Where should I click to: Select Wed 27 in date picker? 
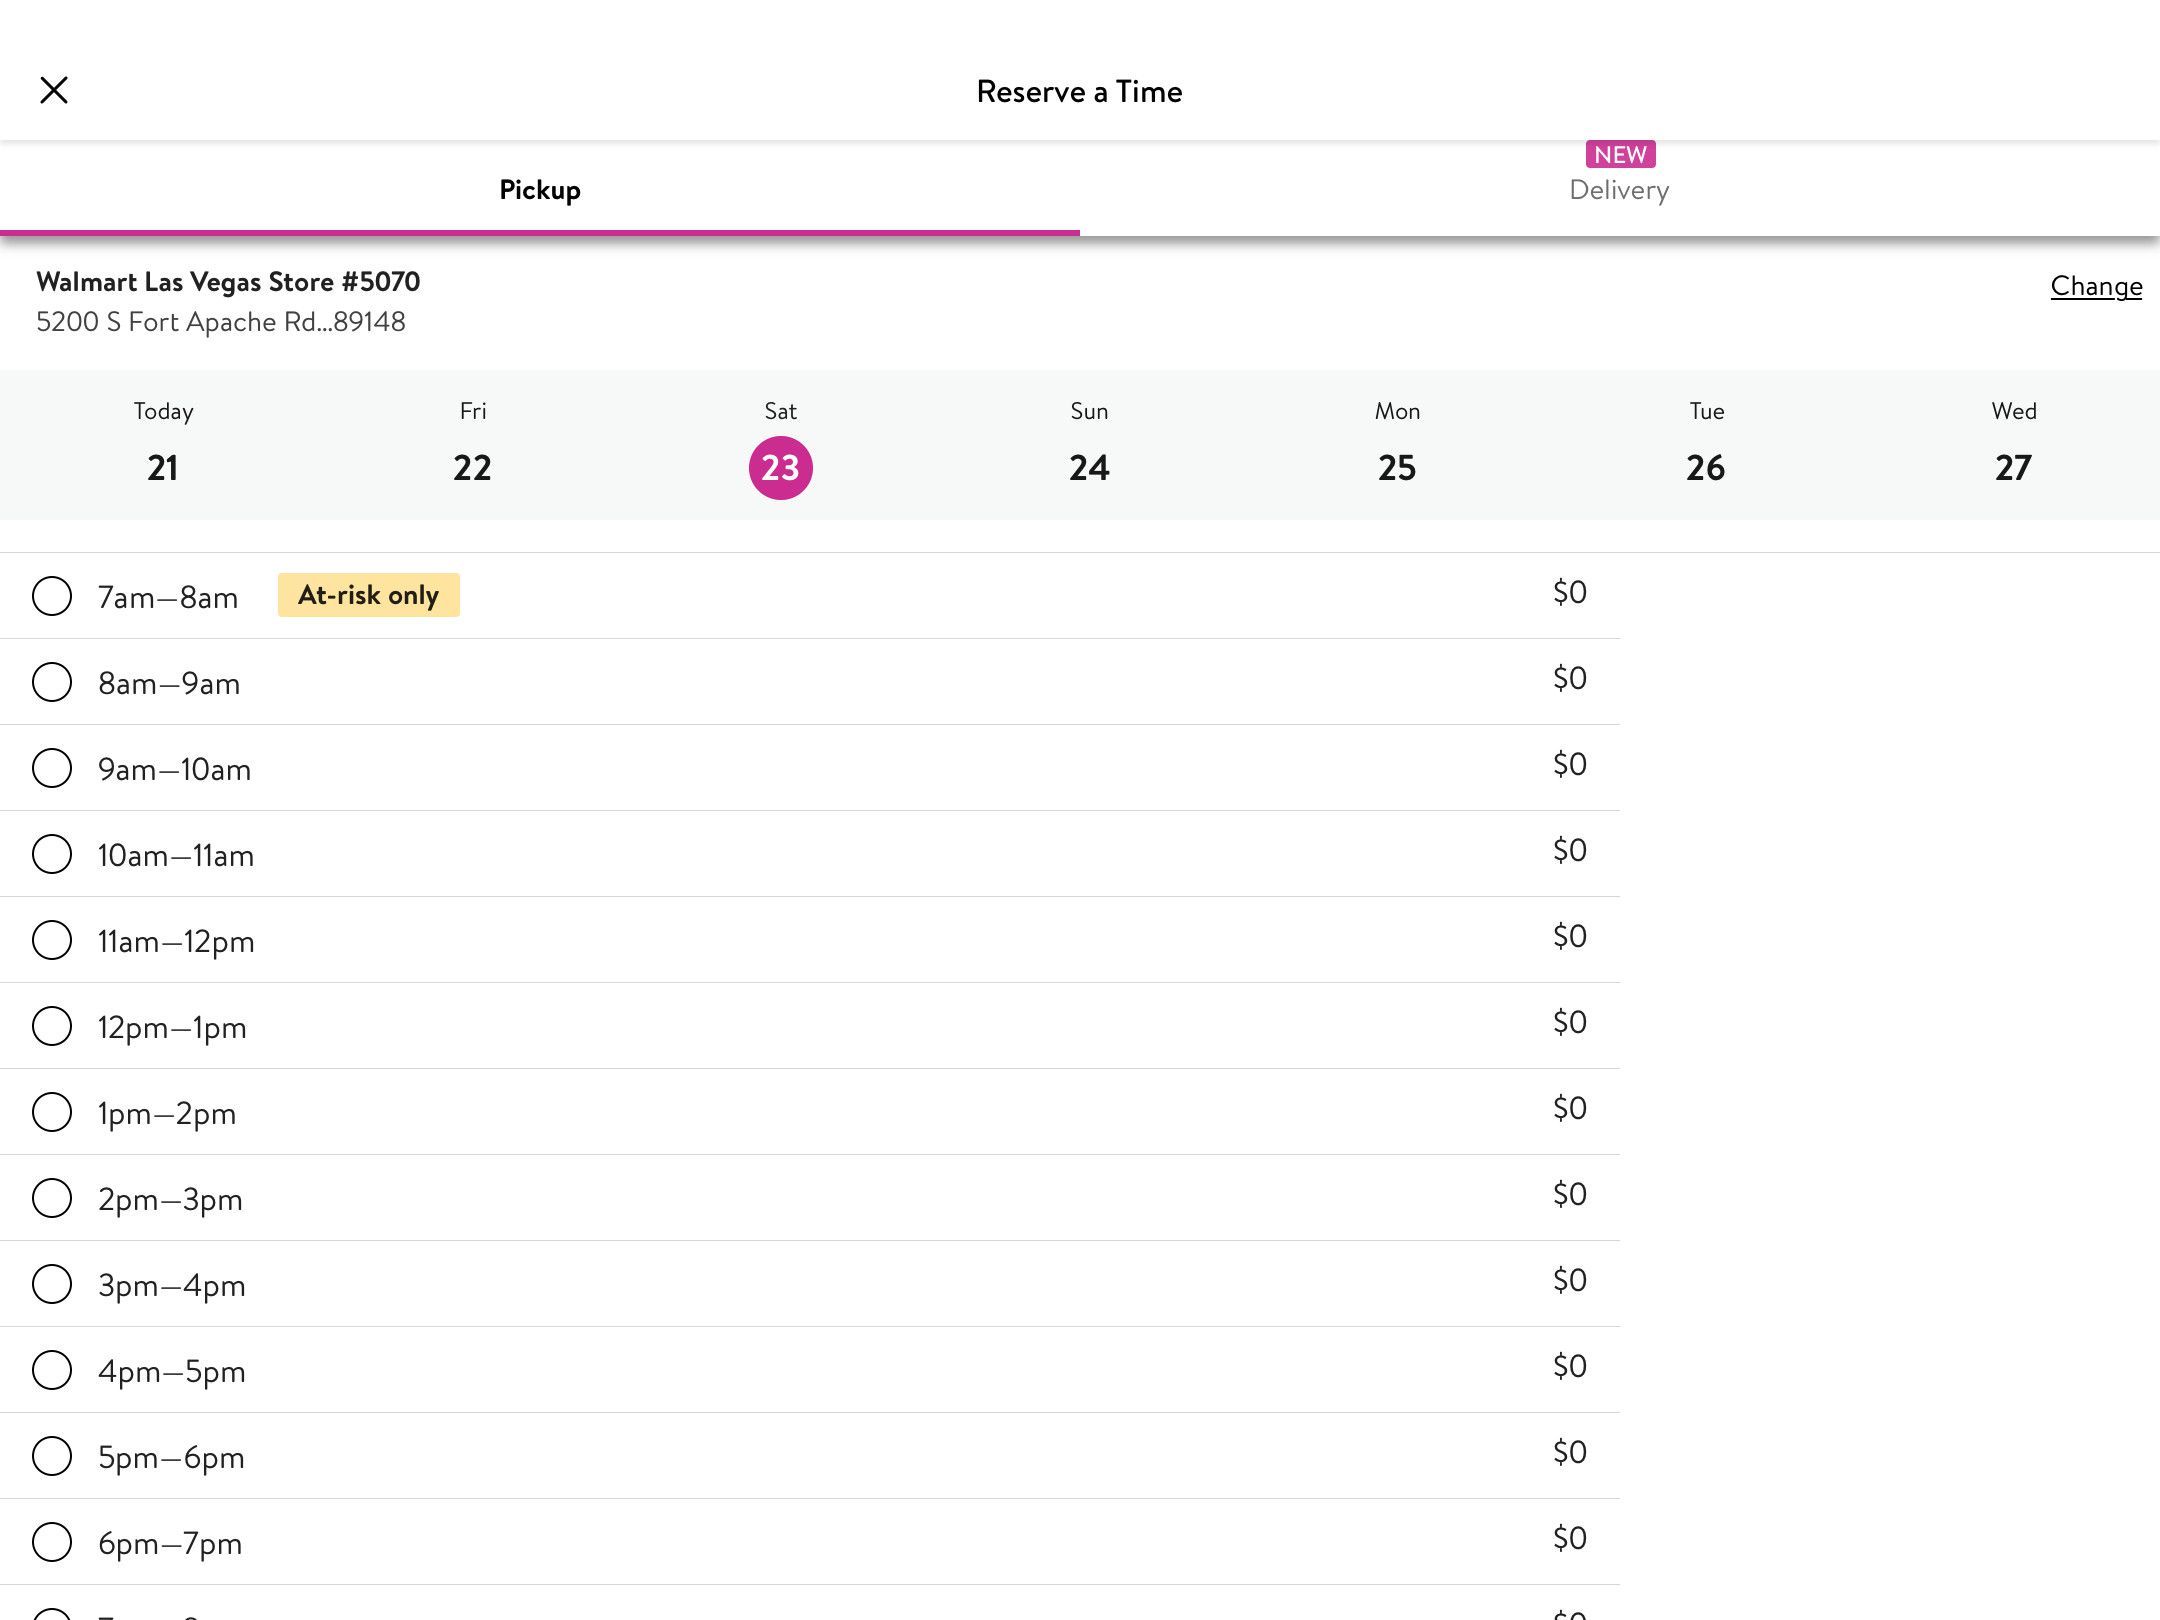coord(2013,445)
